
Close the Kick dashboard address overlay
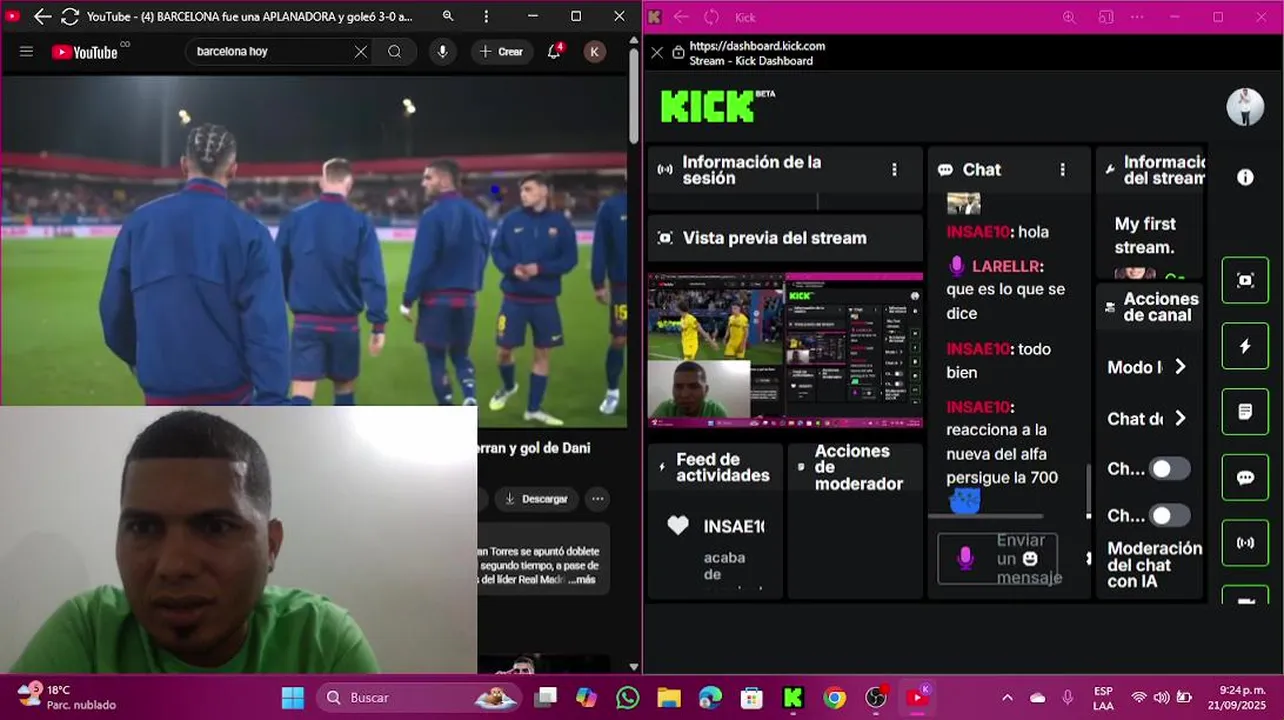tap(657, 53)
